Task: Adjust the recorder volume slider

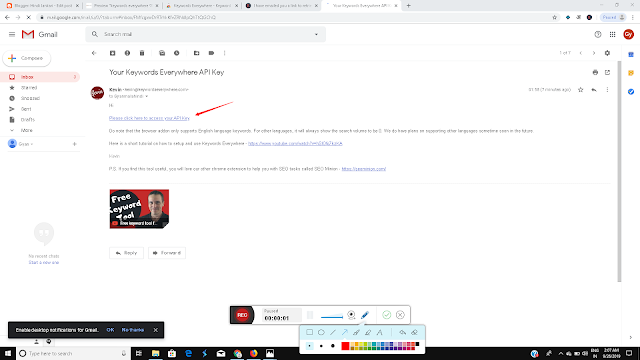Action: click(x=332, y=317)
